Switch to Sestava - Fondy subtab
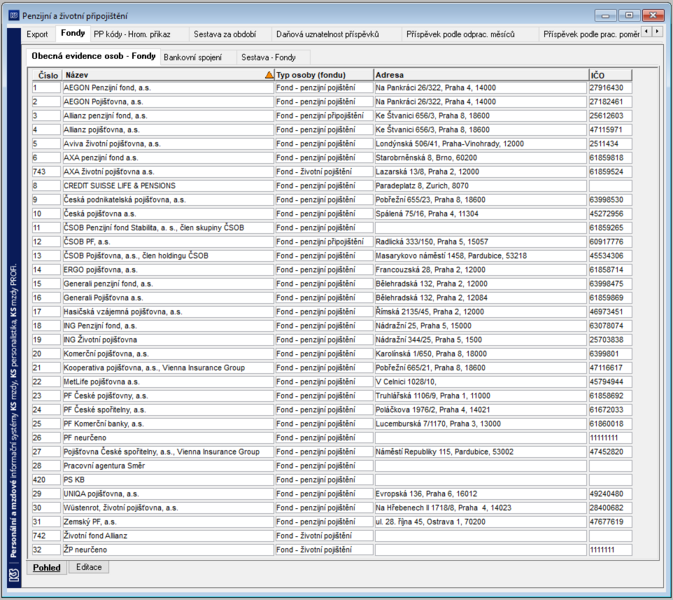673x600 pixels. click(269, 58)
